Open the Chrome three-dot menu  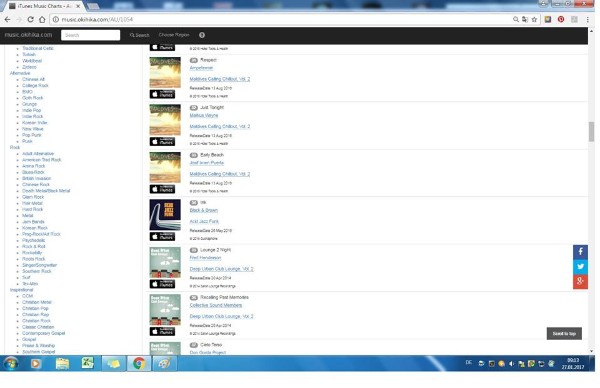(x=587, y=19)
